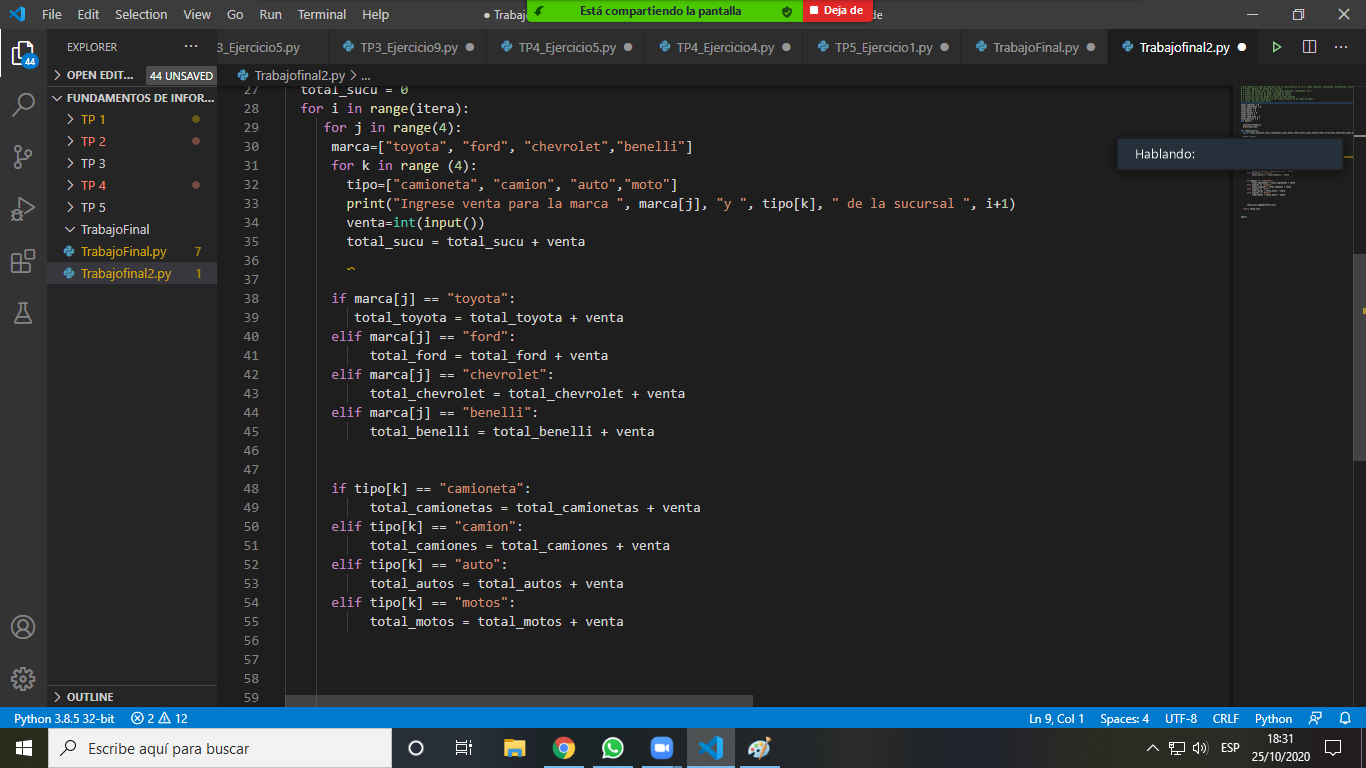Click the horizontal editor scrollbar
The height and width of the screenshot is (768, 1366).
click(519, 702)
